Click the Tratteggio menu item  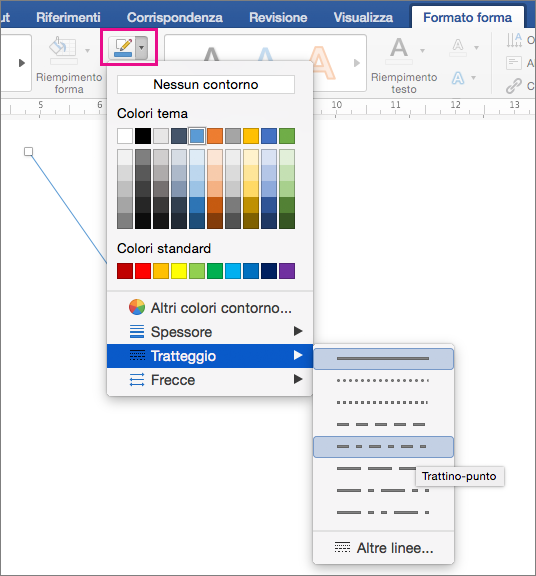(210, 356)
